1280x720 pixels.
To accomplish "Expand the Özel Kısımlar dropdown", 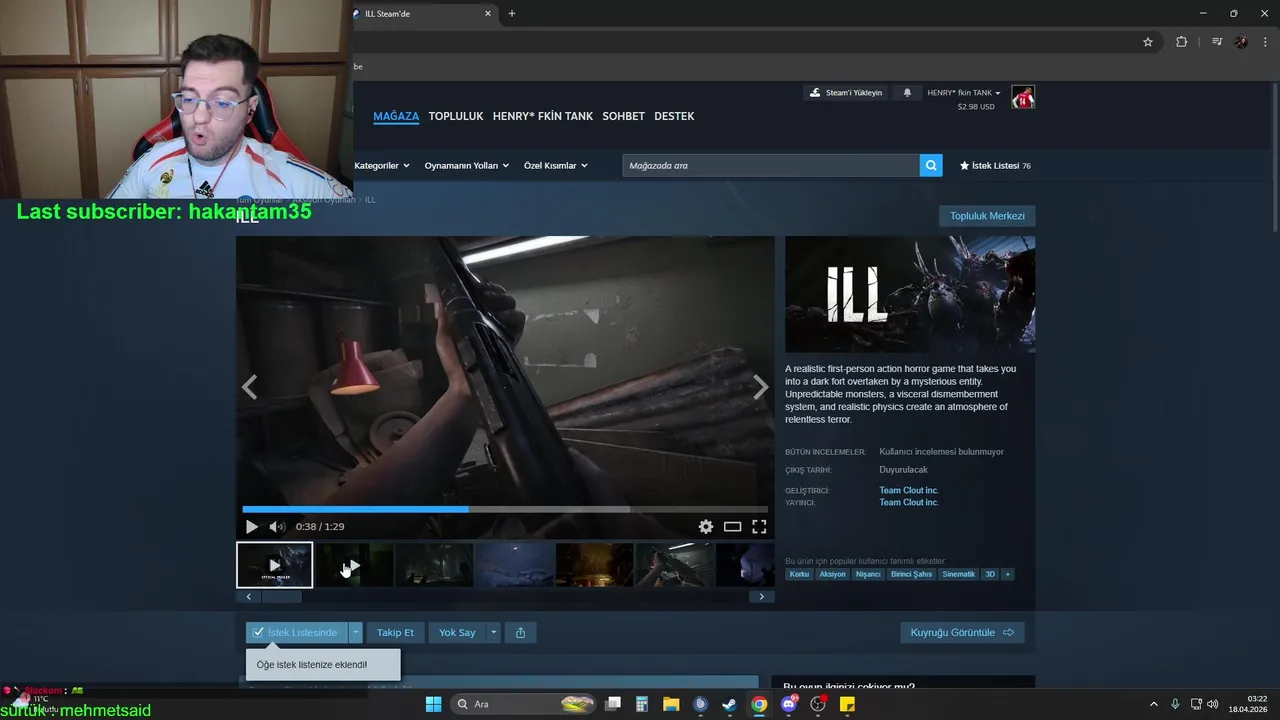I will coord(556,166).
